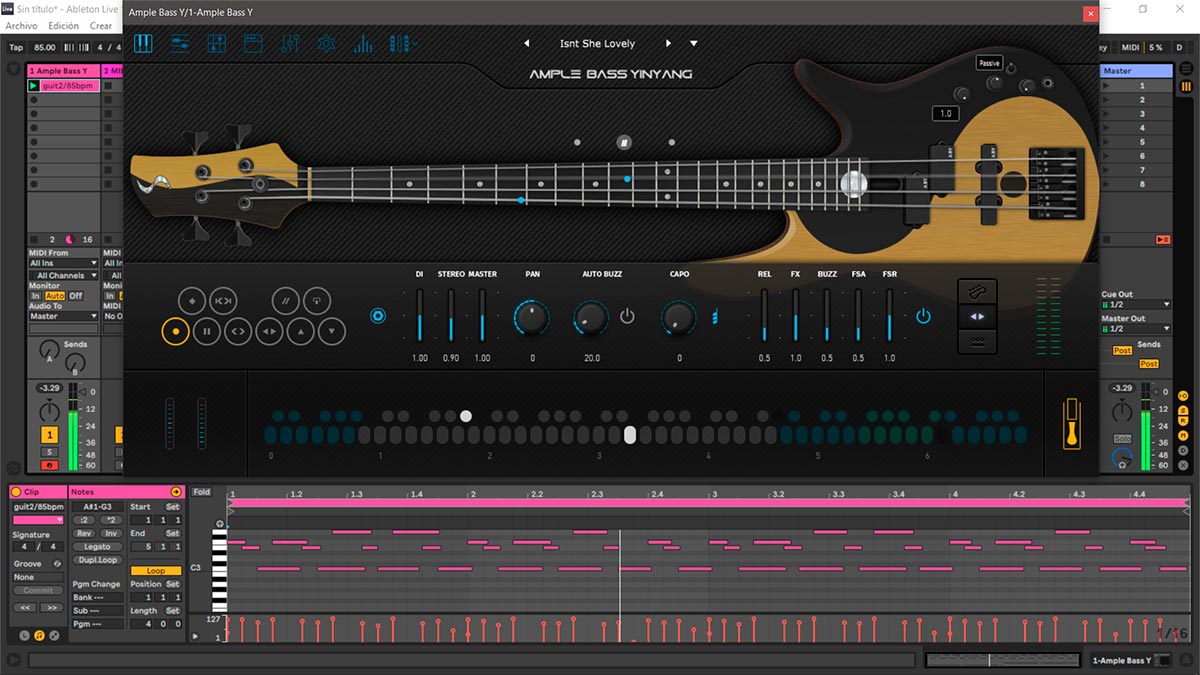Click the FX level slider
The height and width of the screenshot is (675, 1200).
[x=795, y=316]
